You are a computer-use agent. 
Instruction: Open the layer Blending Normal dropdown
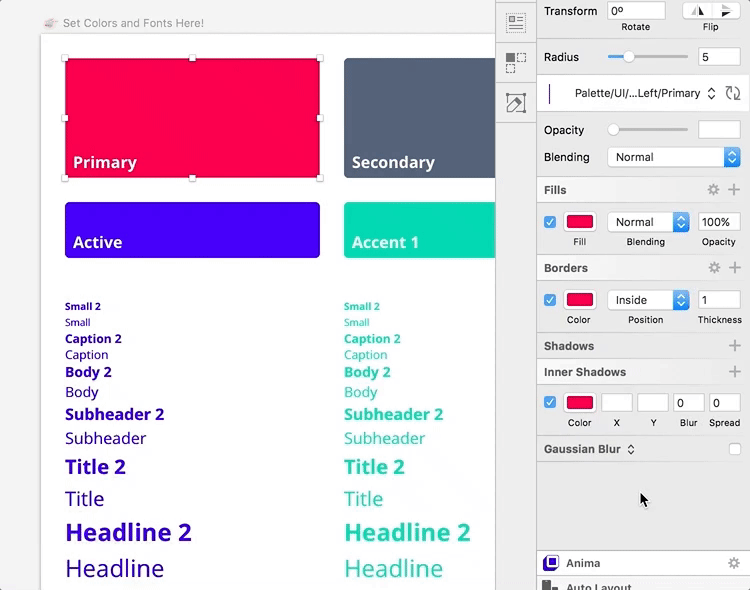click(674, 157)
